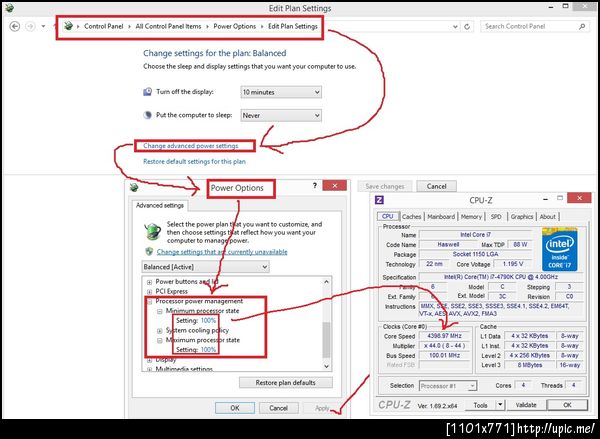The height and width of the screenshot is (439, 600).
Task: Select Control Panel breadcrumb
Action: pyautogui.click(x=103, y=26)
